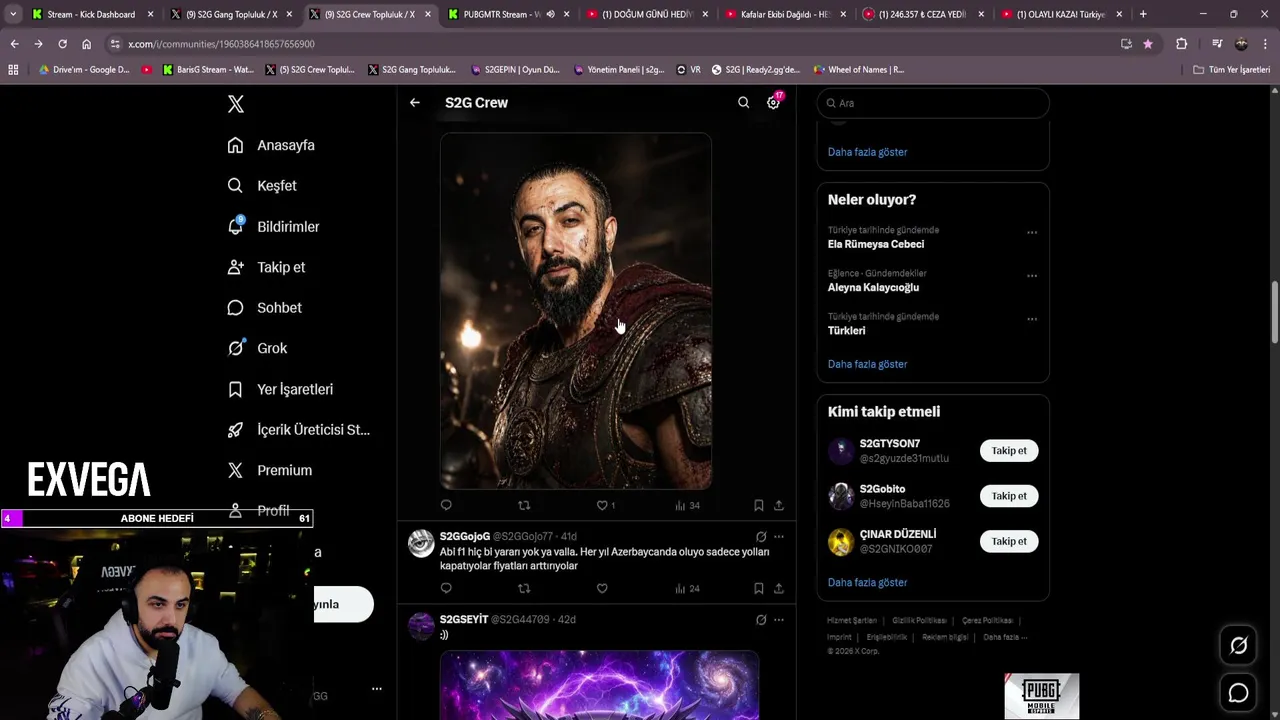Open a new browser tab
The image size is (1280, 720).
(1143, 14)
